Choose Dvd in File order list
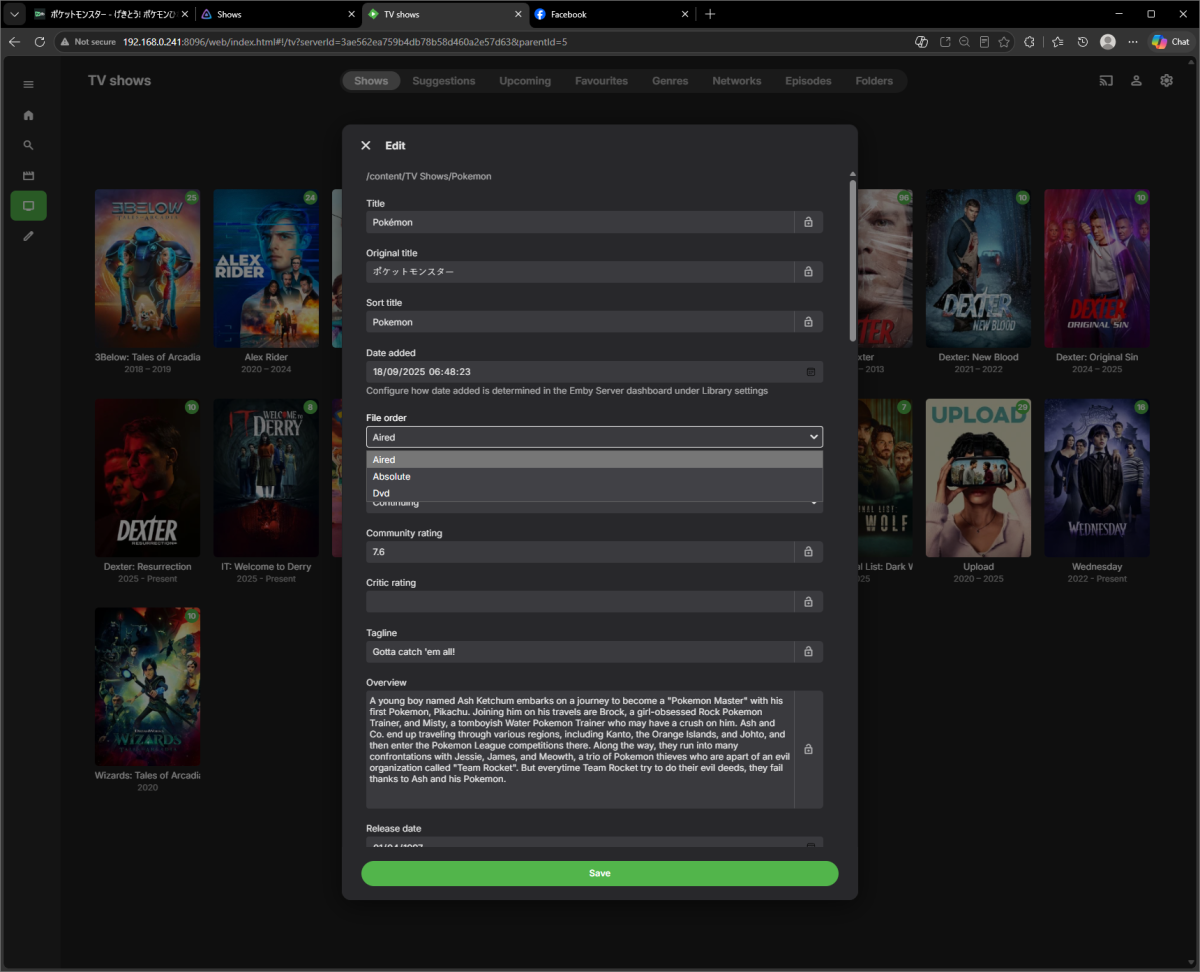Viewport: 1200px width, 972px height. coord(594,493)
